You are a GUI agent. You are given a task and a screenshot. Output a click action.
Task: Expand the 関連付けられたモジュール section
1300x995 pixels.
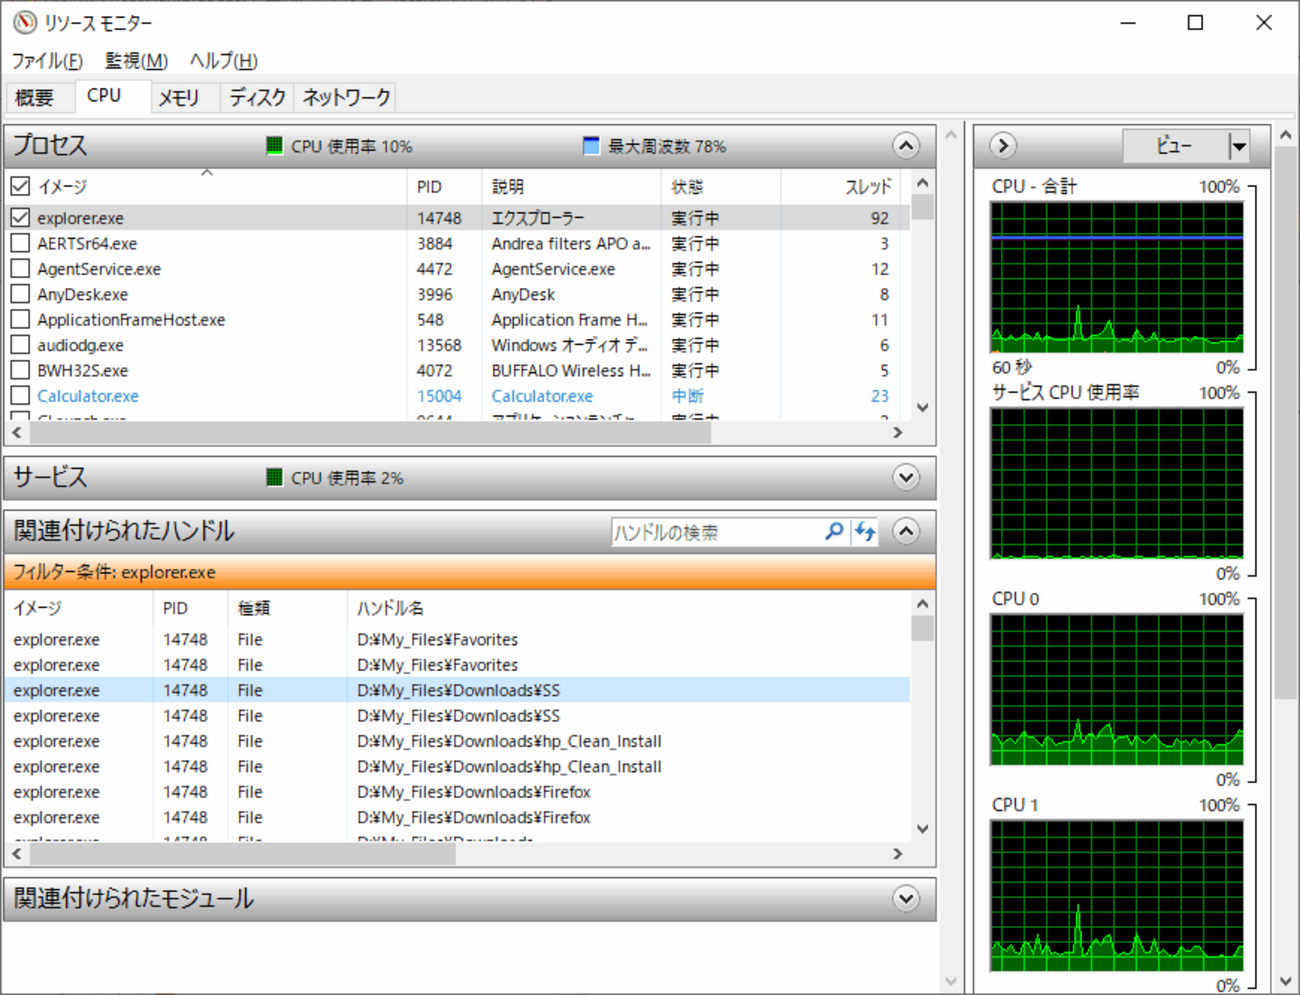coord(906,898)
